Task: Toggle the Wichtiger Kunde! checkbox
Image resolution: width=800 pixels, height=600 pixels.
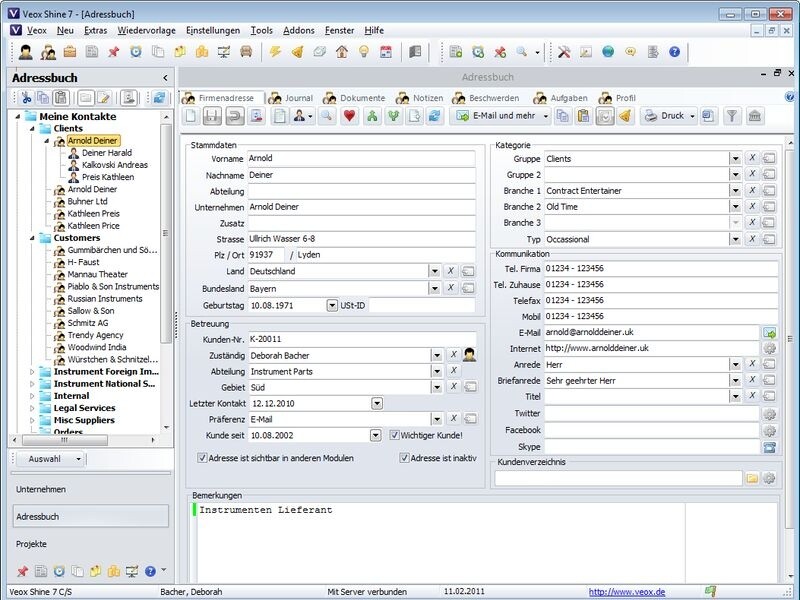Action: coord(393,435)
